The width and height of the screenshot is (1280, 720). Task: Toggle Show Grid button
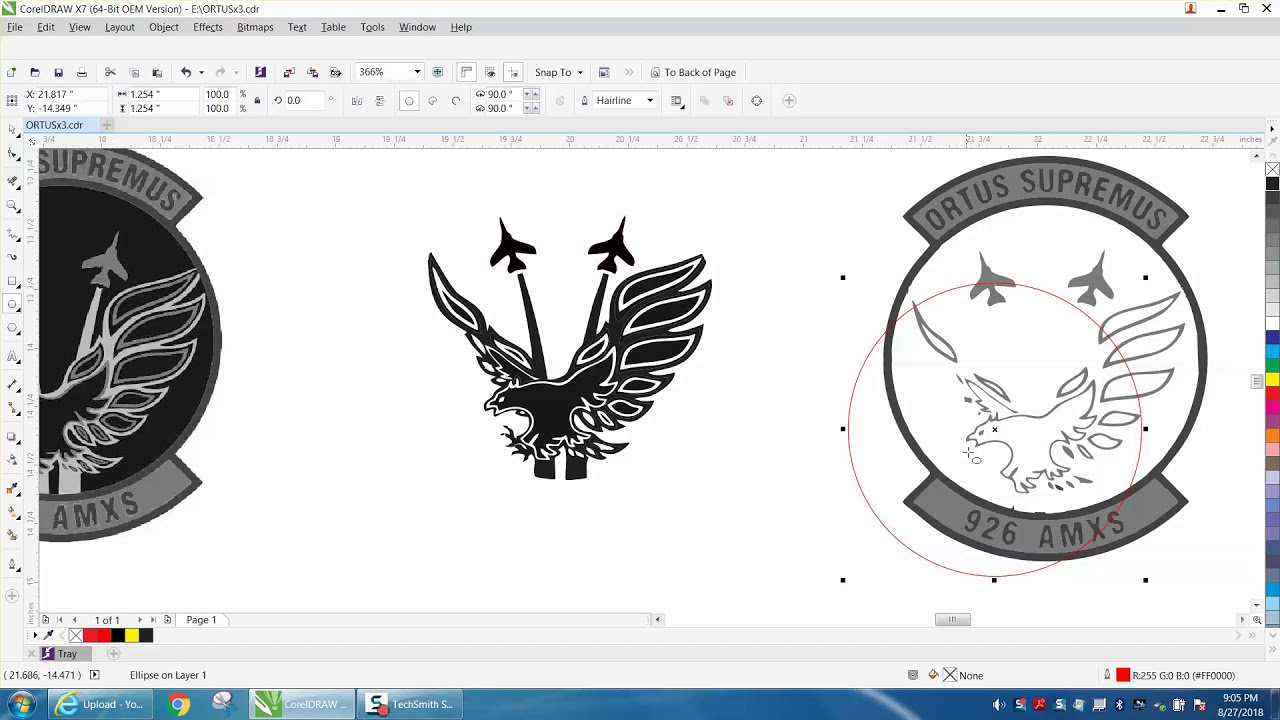(490, 72)
